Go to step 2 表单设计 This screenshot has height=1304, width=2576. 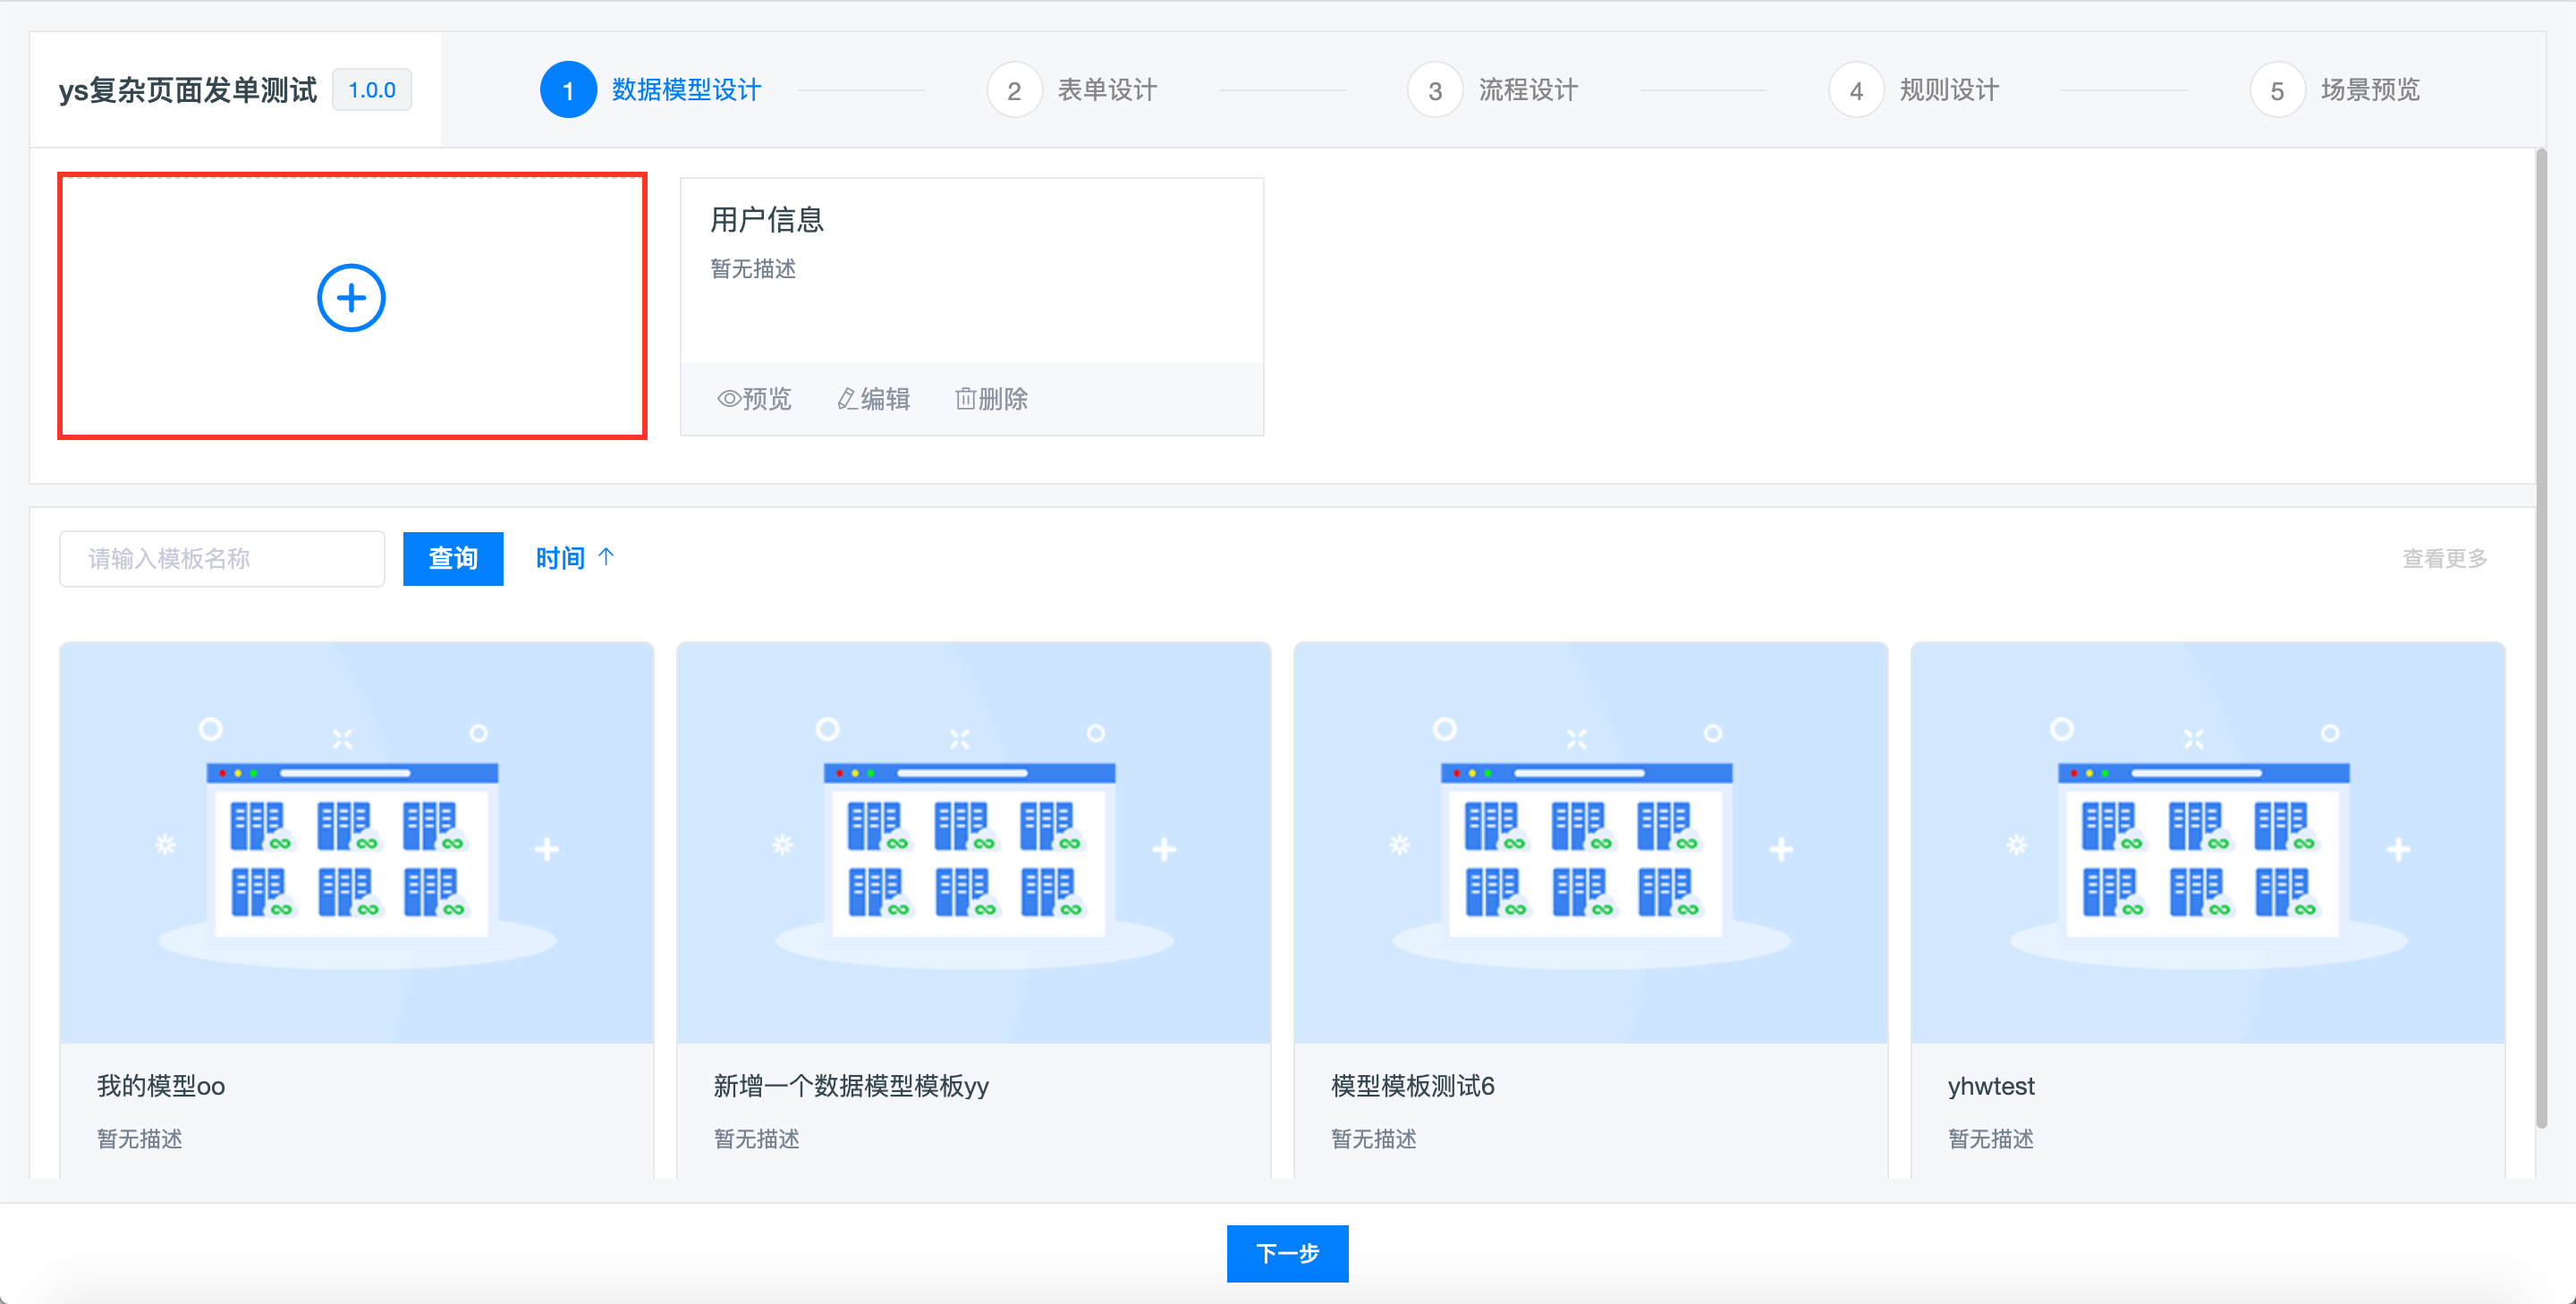[x=1014, y=90]
